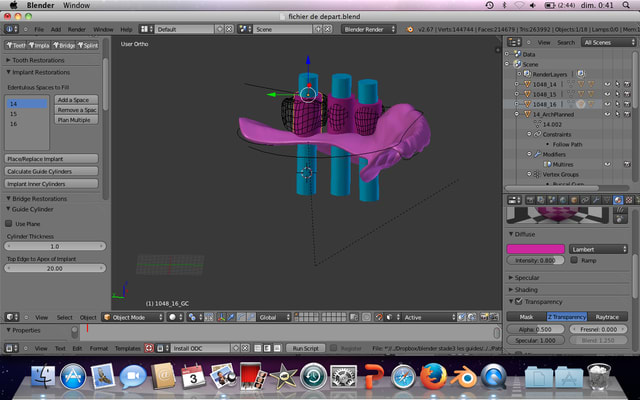Click the magenta diffuse color swatch
The image size is (640, 400).
click(536, 248)
